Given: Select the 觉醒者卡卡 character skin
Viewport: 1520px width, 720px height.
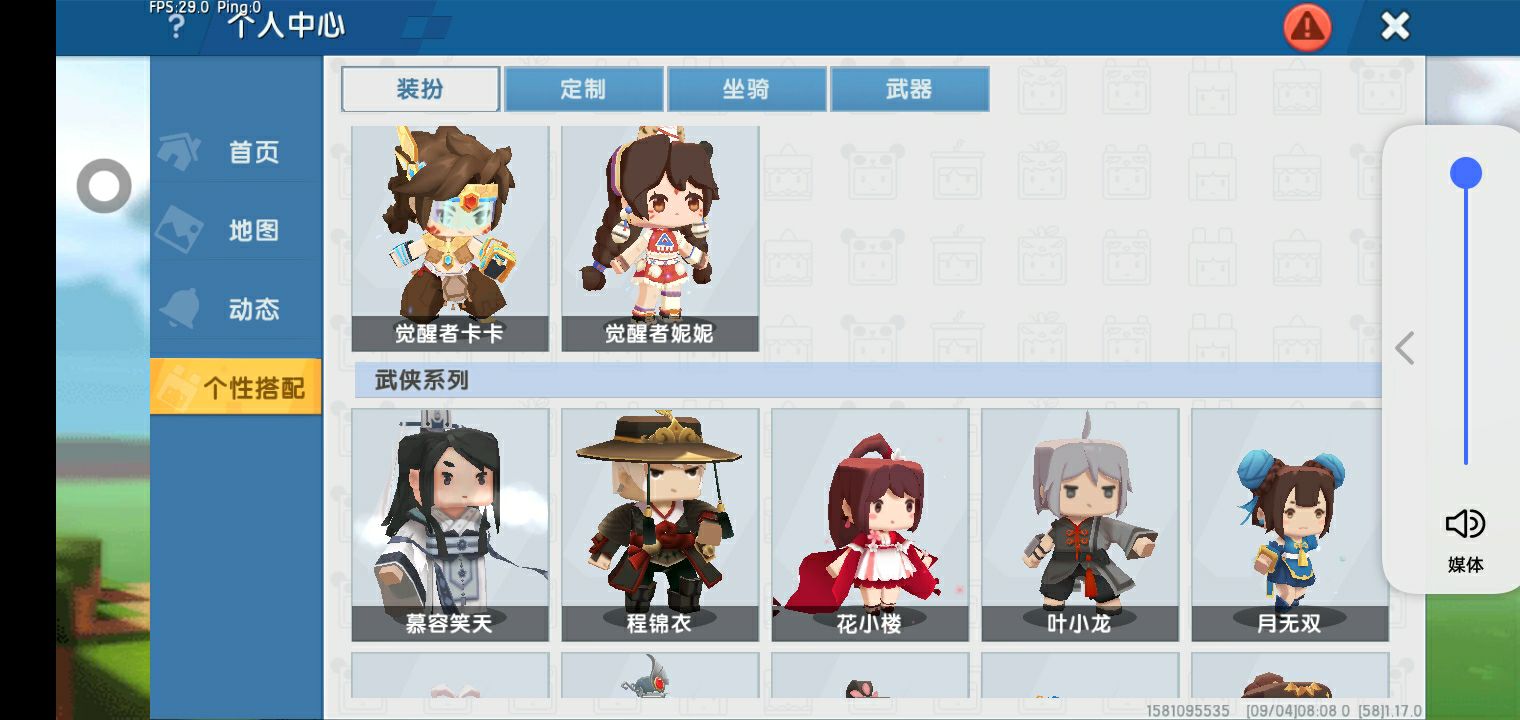Looking at the screenshot, I should click(x=450, y=238).
